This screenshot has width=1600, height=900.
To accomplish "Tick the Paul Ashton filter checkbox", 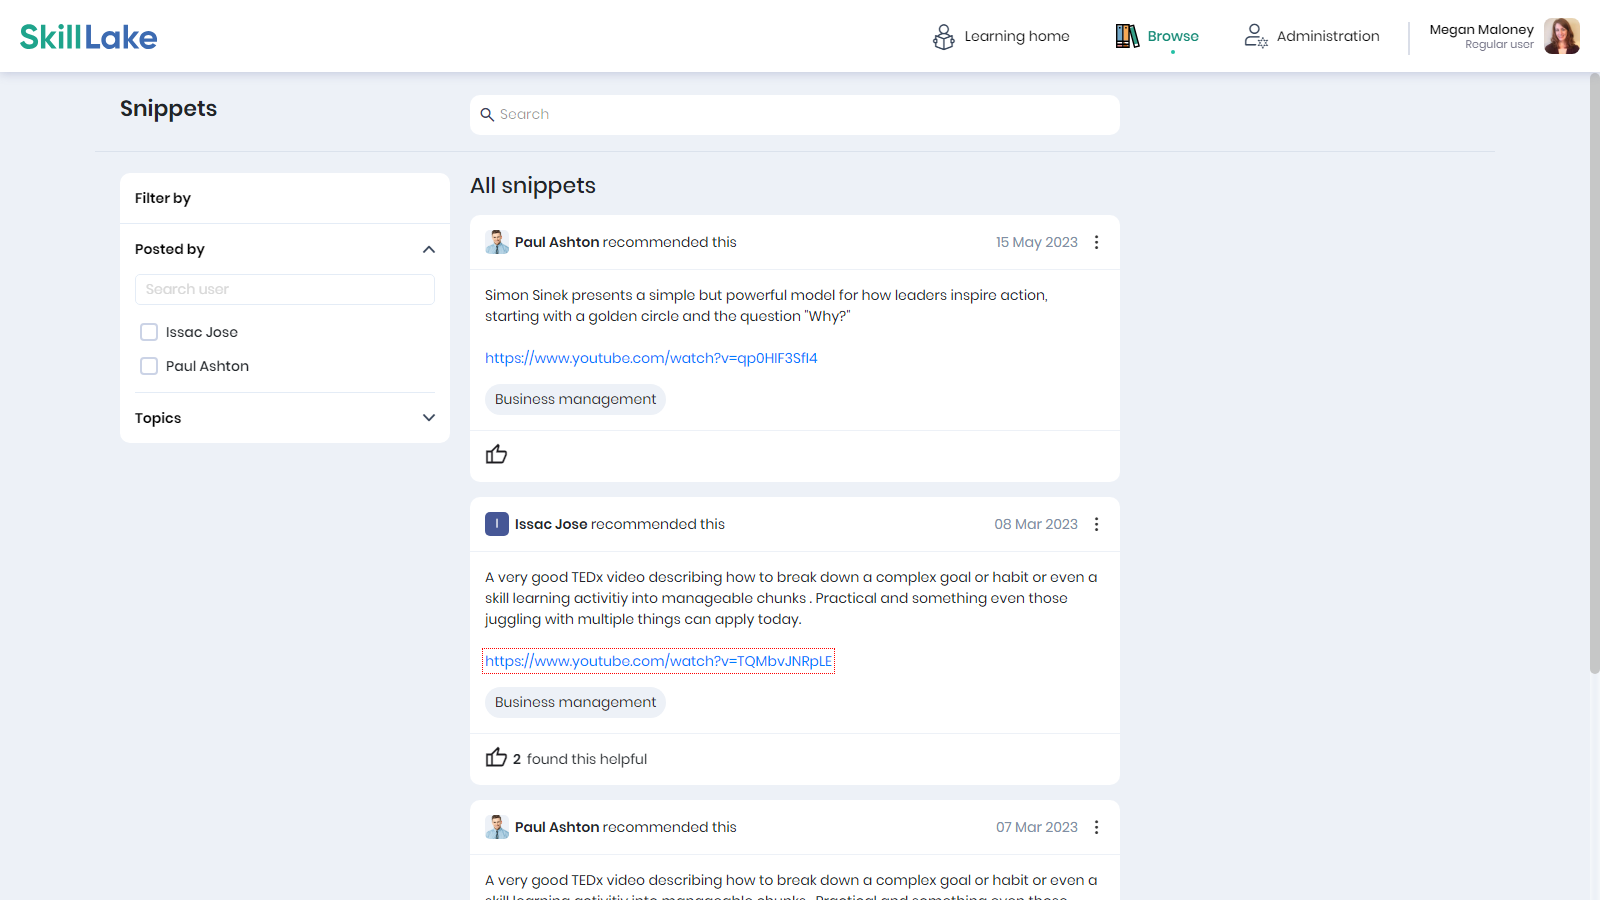I will click(149, 366).
